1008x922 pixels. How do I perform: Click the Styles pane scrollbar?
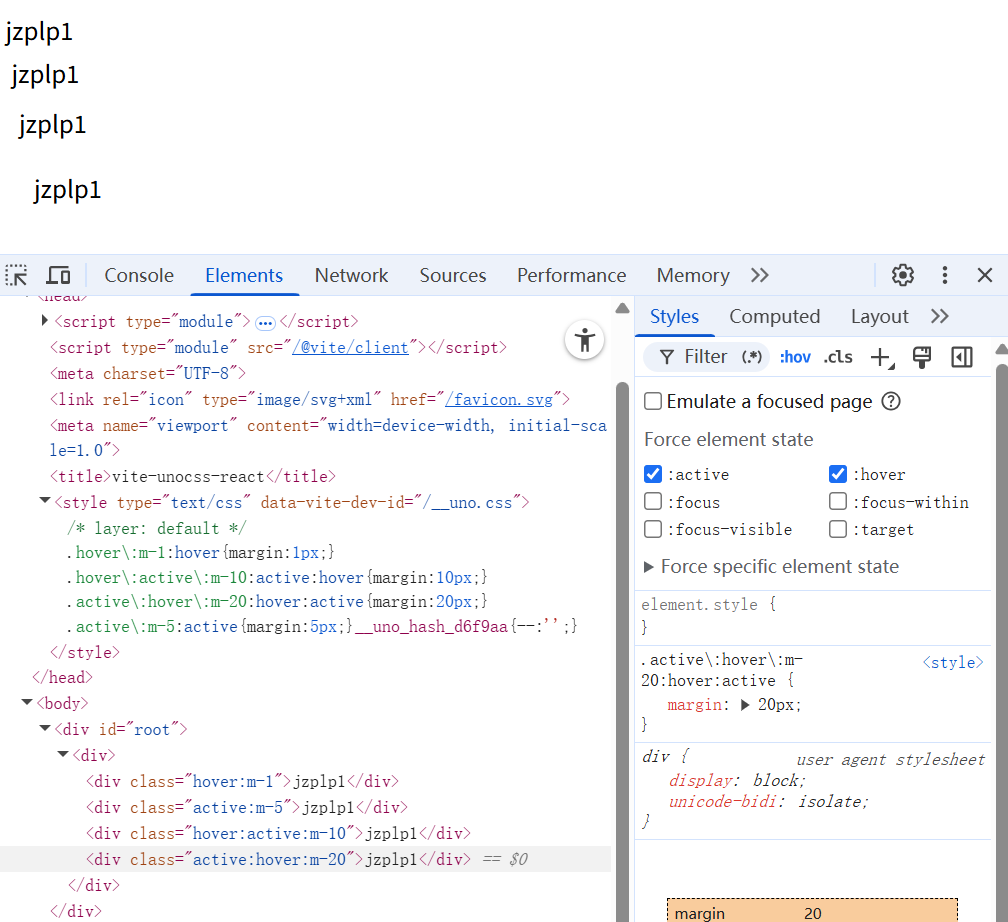click(1001, 643)
